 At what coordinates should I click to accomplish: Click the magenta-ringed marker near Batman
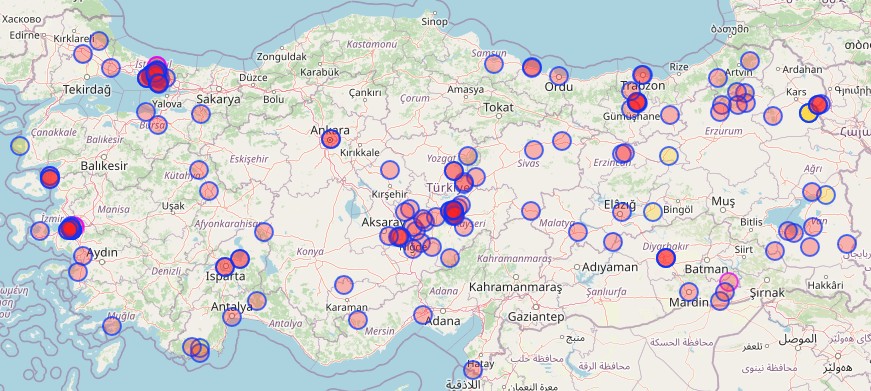pyautogui.click(x=729, y=282)
